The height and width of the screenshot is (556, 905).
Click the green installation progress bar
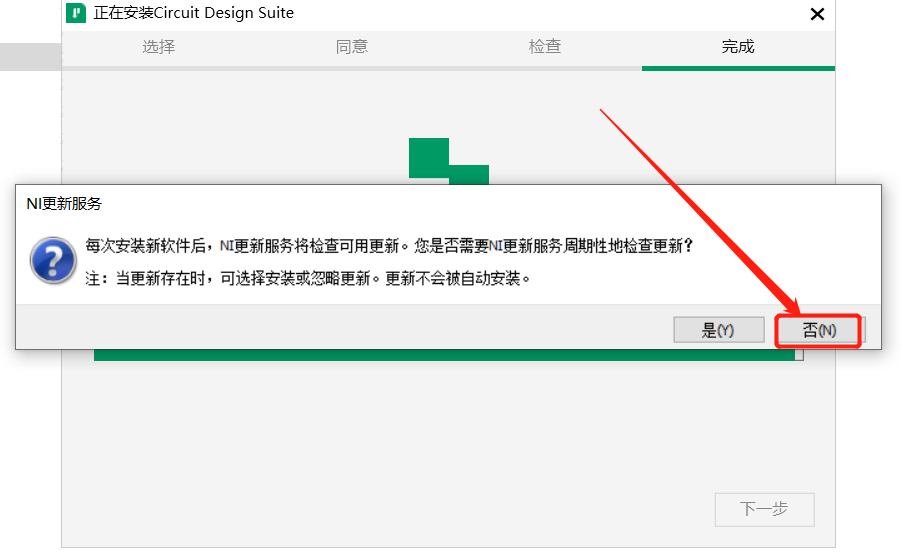[448, 355]
